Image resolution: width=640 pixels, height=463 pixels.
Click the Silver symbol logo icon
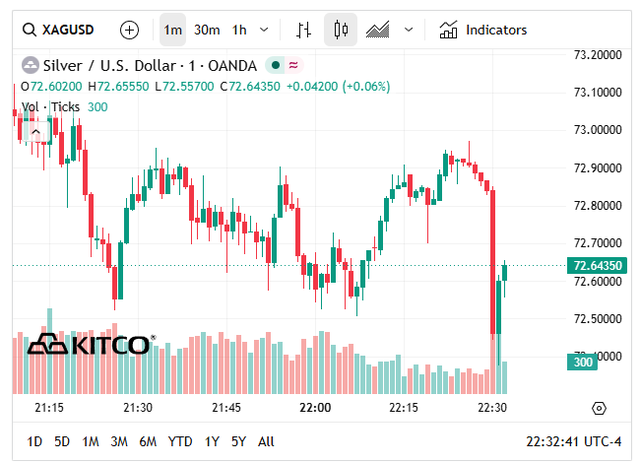(30, 65)
